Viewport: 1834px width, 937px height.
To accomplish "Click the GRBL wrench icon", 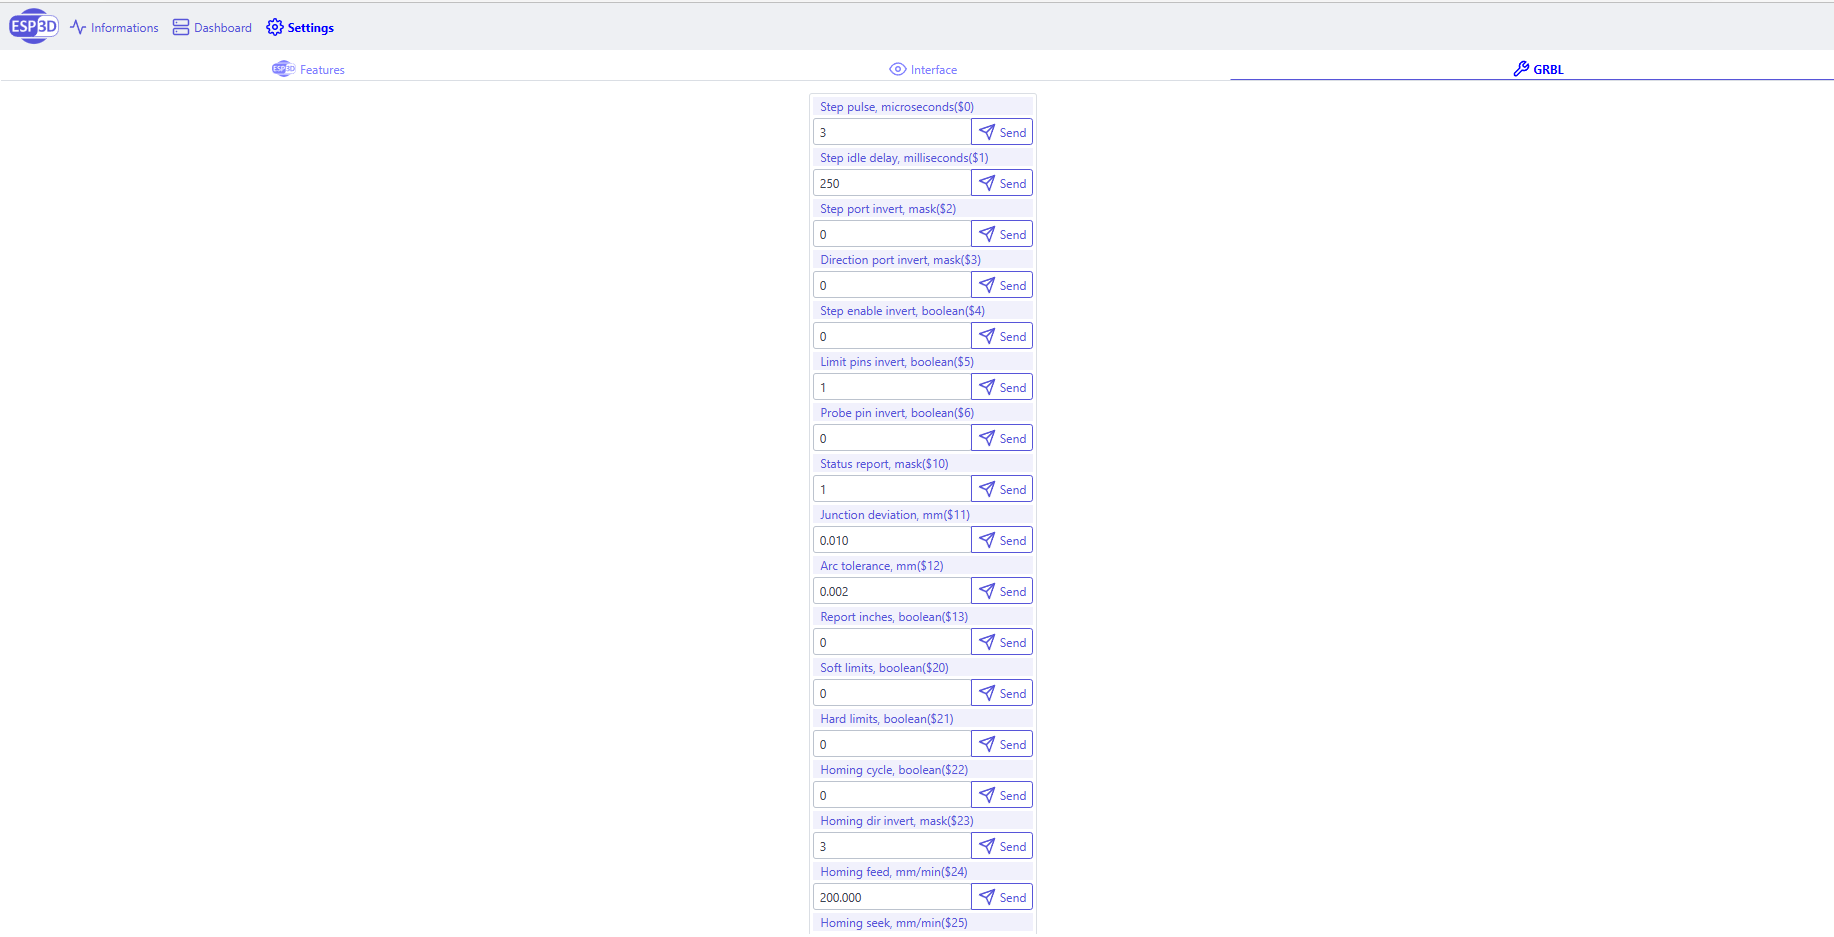I will tap(1521, 69).
